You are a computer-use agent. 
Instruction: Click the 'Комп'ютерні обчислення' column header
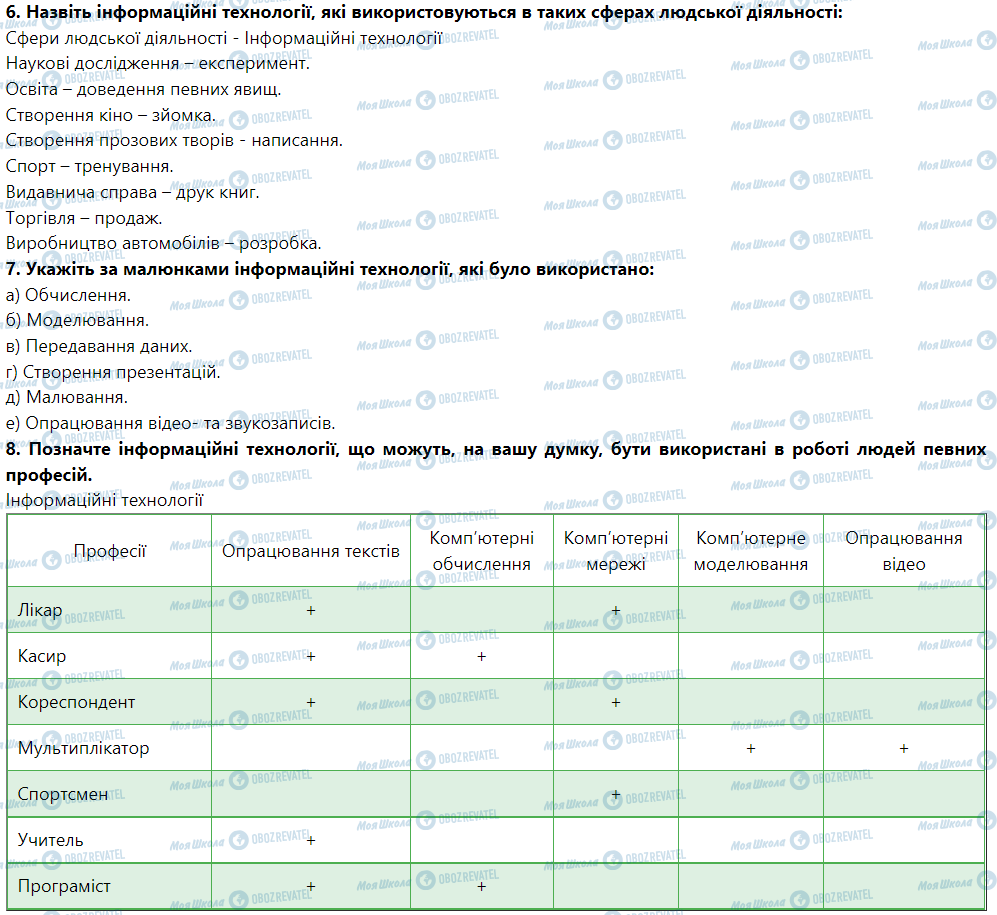481,551
